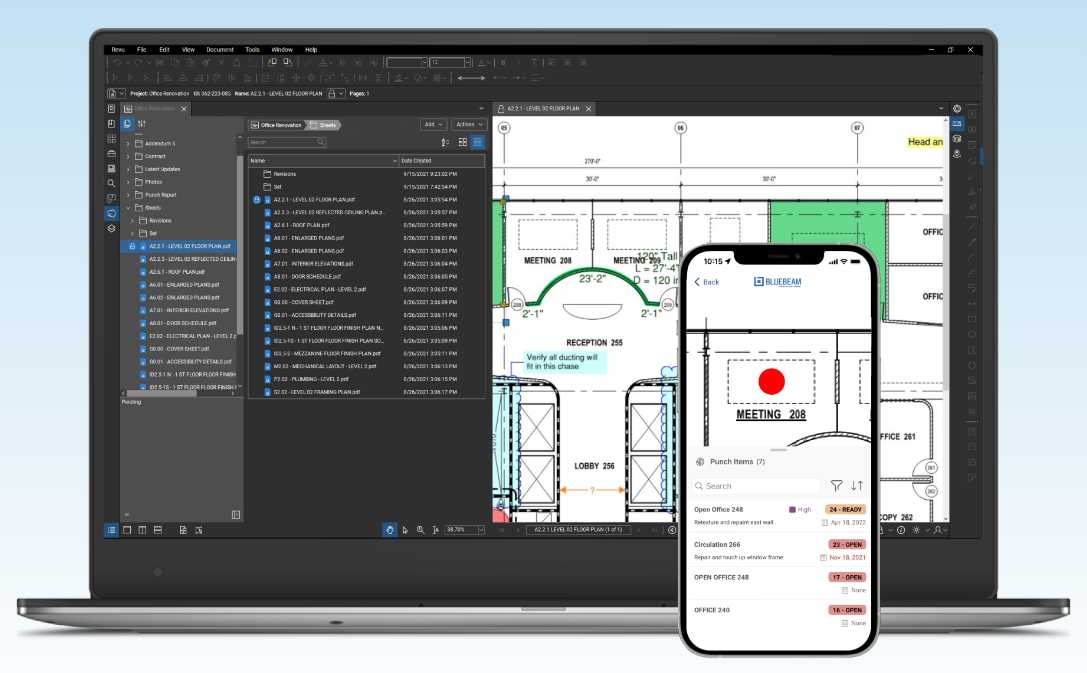Image resolution: width=1087 pixels, height=673 pixels.
Task: Click the filter funnel icon in Punch Items
Action: pos(836,486)
